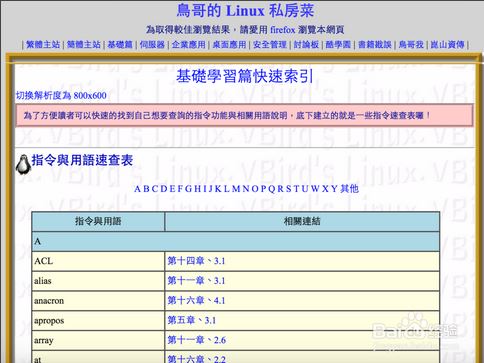The image size is (484, 363).
Task: Click the Tux penguin icon beside 指令與用語速查表
Action: point(23,164)
